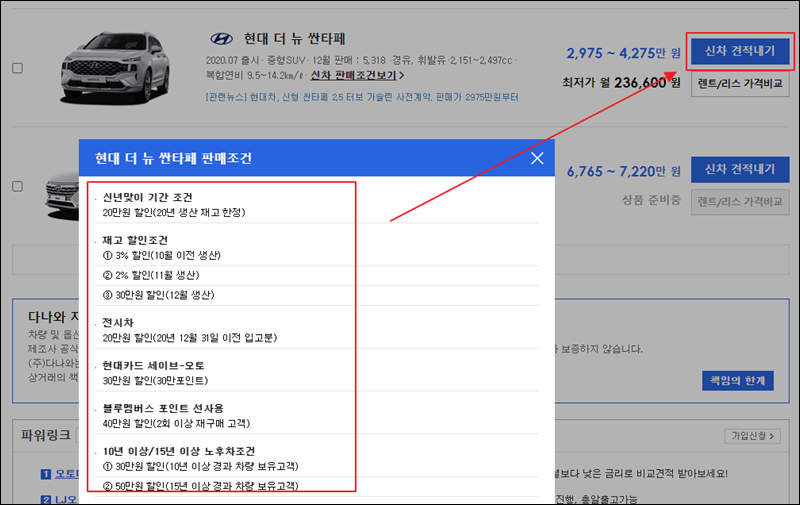
Task: Open the 책임의 한계 button
Action: coord(738,381)
